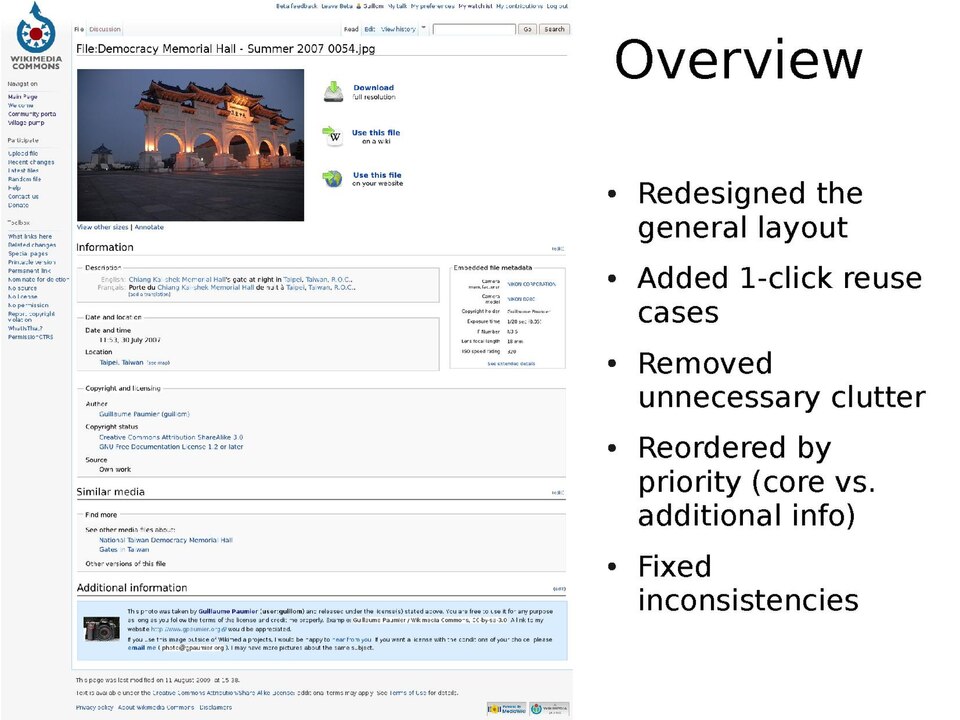Click the green Download full resolution icon
This screenshot has width=960, height=720.
333,92
